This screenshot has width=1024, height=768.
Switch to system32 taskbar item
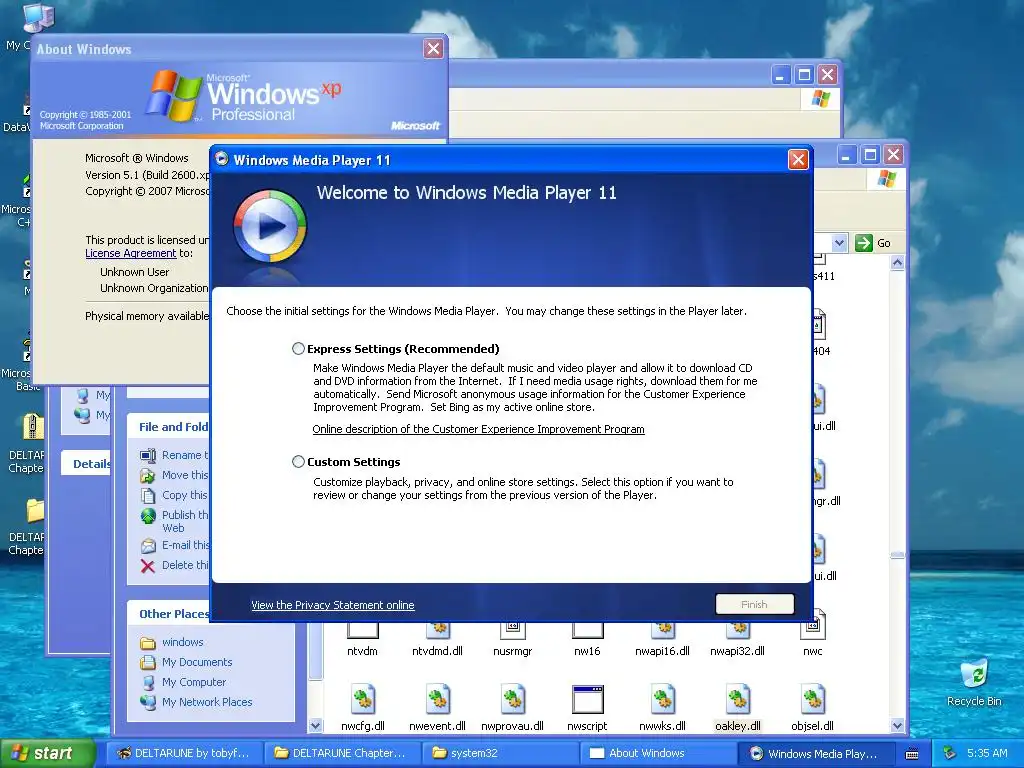click(x=500, y=753)
